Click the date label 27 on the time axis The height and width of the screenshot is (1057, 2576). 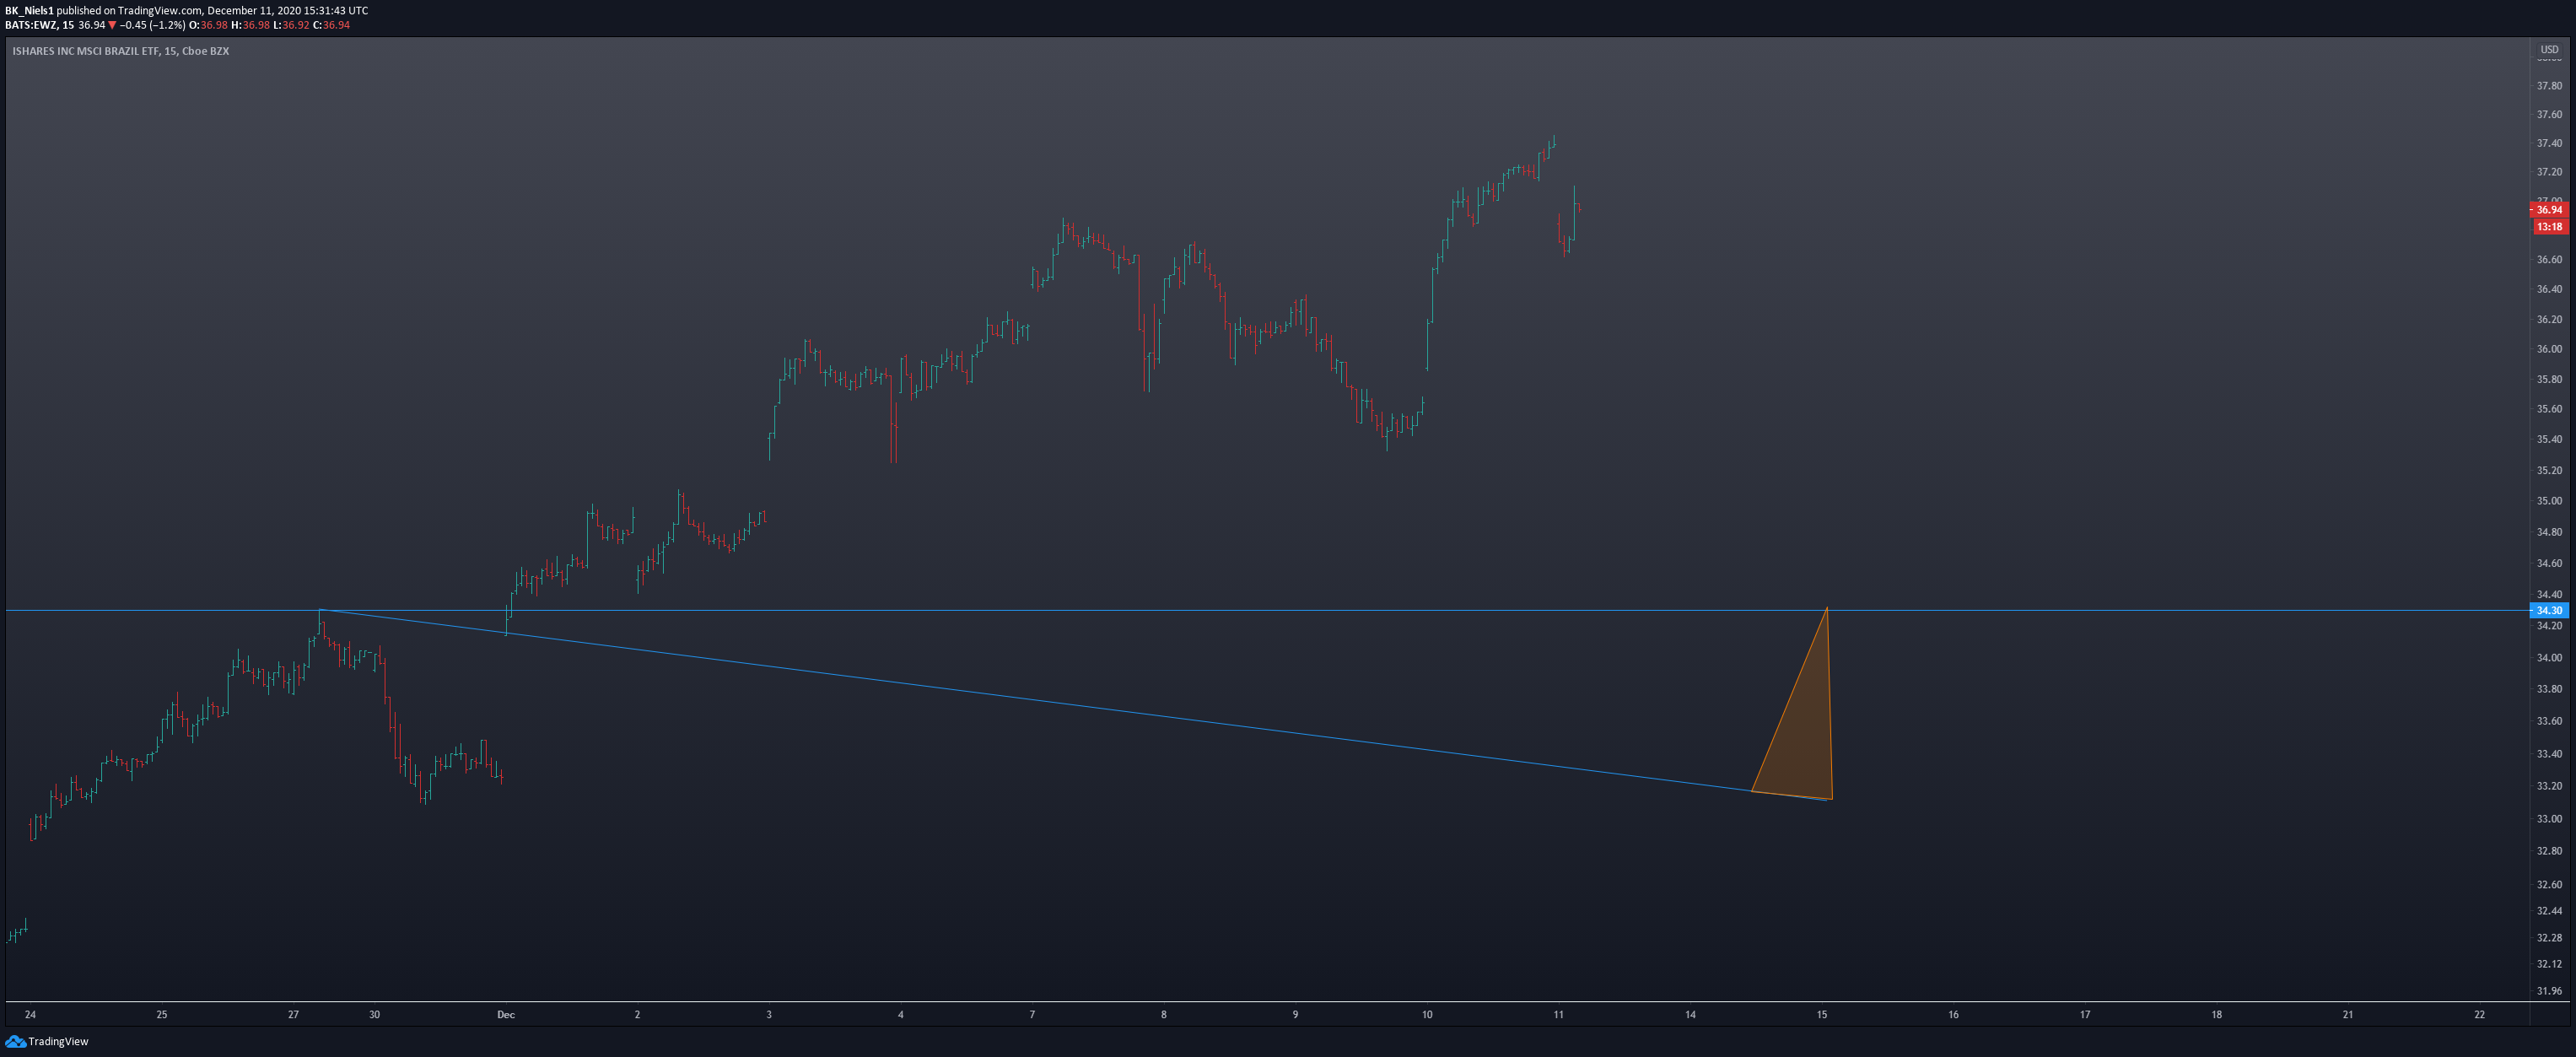(293, 1014)
